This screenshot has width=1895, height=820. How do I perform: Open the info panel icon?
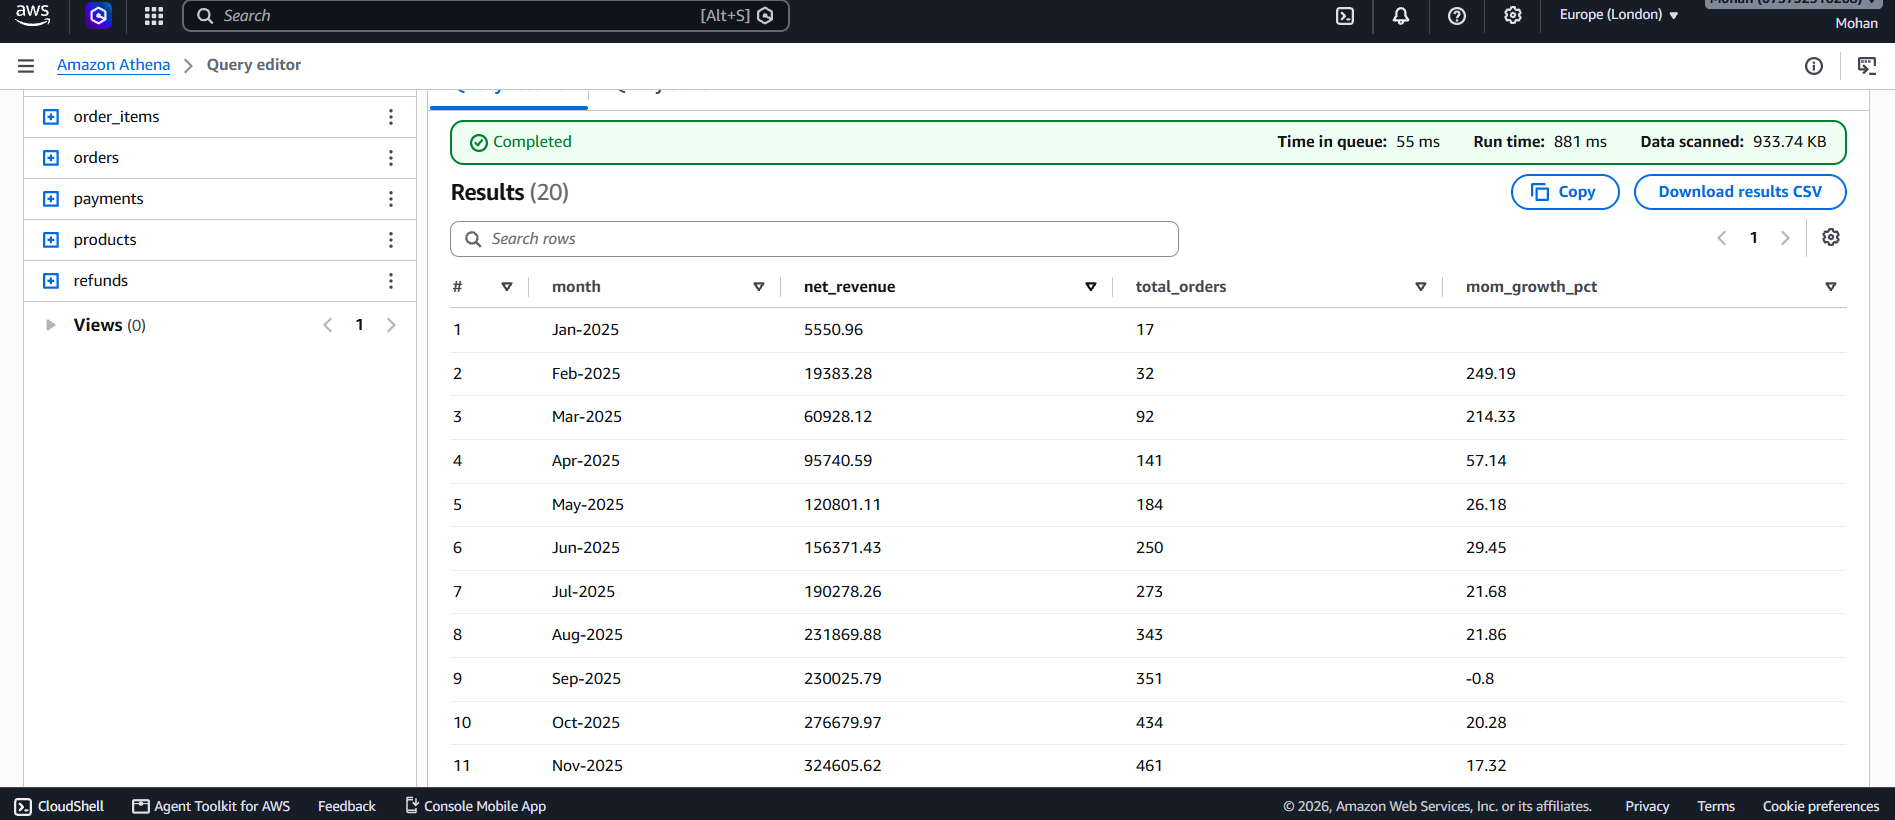[x=1814, y=66]
